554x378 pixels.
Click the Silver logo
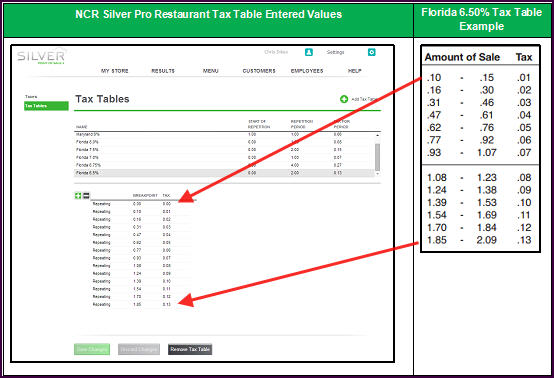pos(41,56)
